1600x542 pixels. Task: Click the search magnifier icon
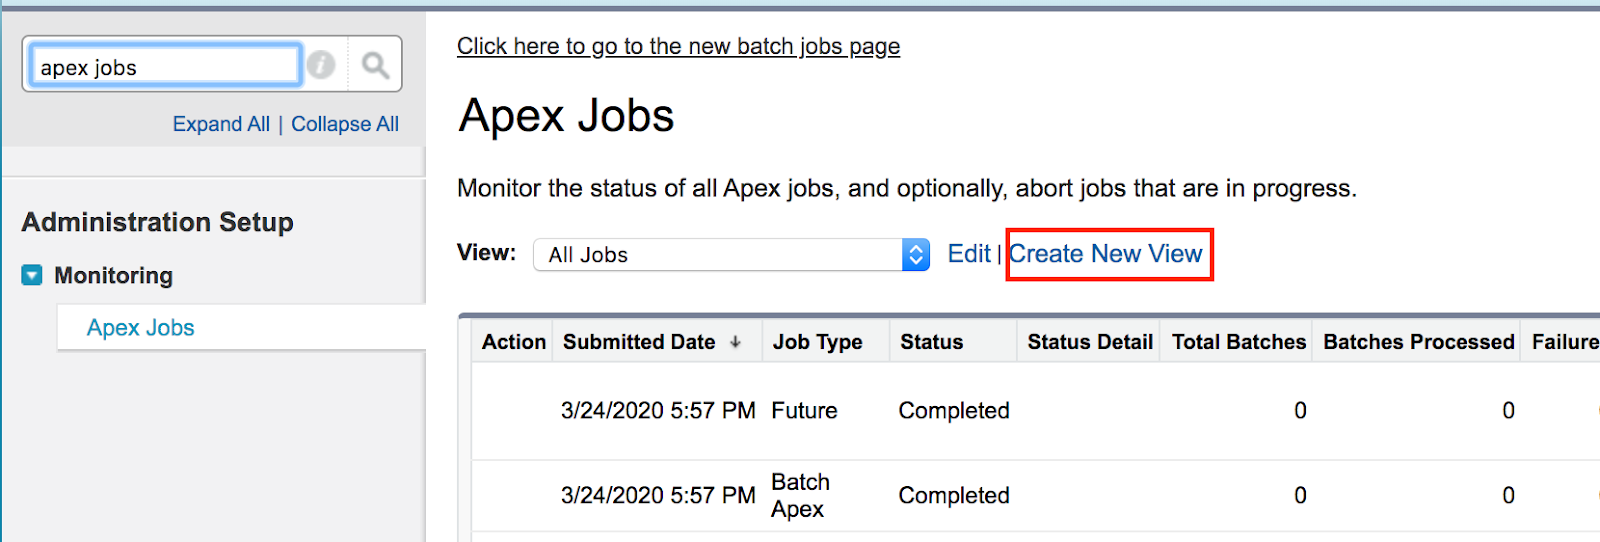pyautogui.click(x=375, y=66)
